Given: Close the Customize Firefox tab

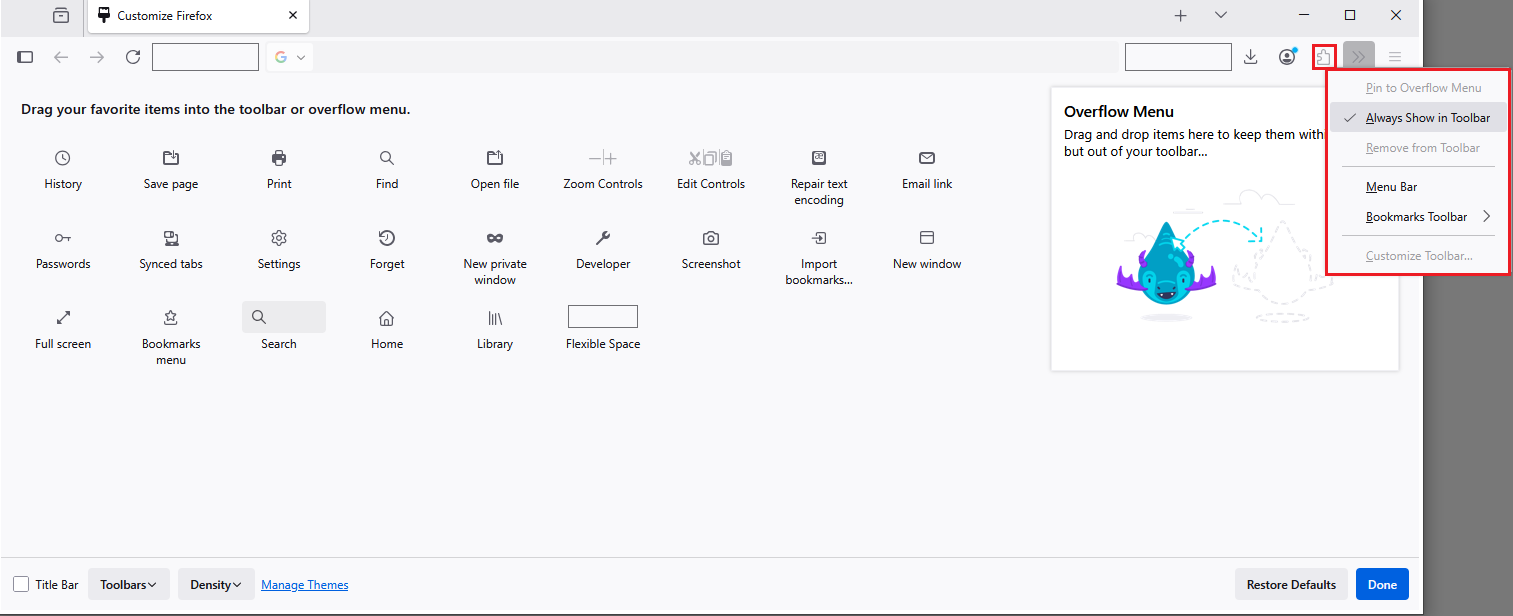Looking at the screenshot, I should (293, 15).
